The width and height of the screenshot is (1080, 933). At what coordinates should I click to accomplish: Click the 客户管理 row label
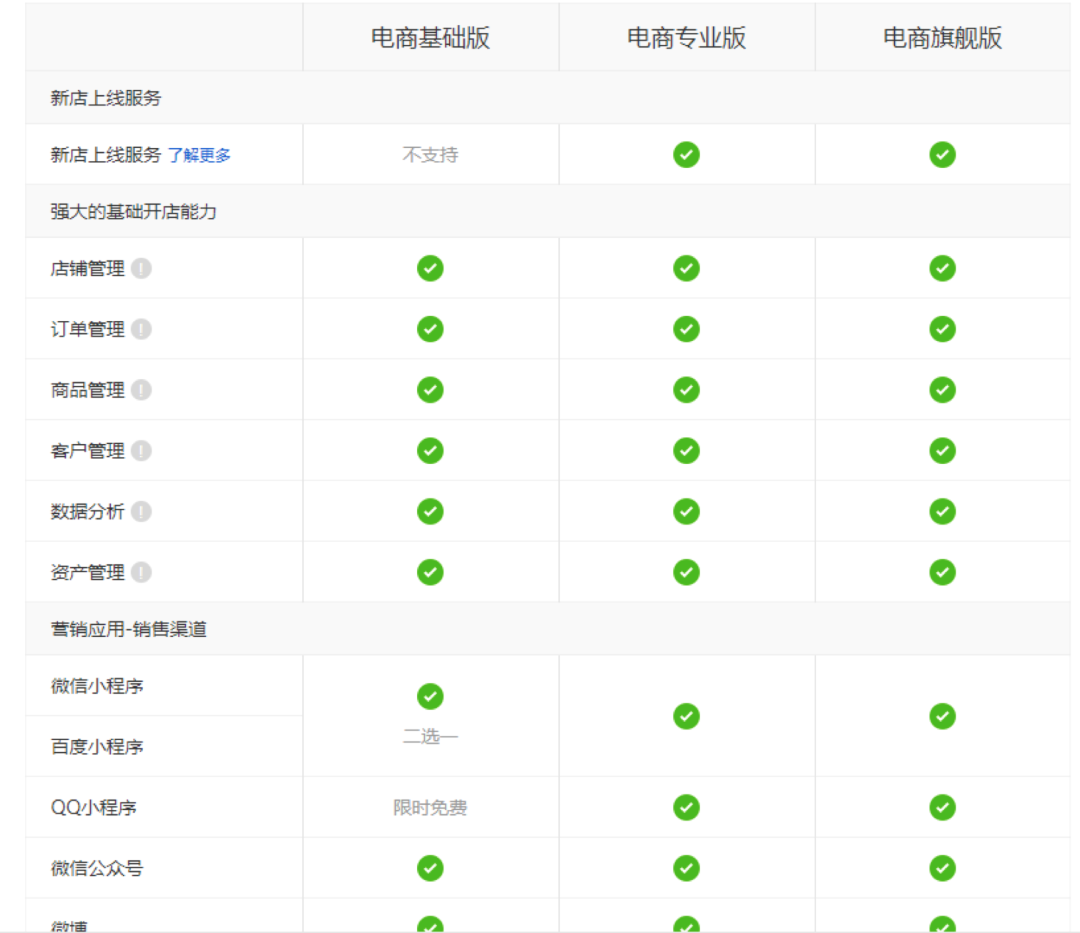pyautogui.click(x=87, y=451)
